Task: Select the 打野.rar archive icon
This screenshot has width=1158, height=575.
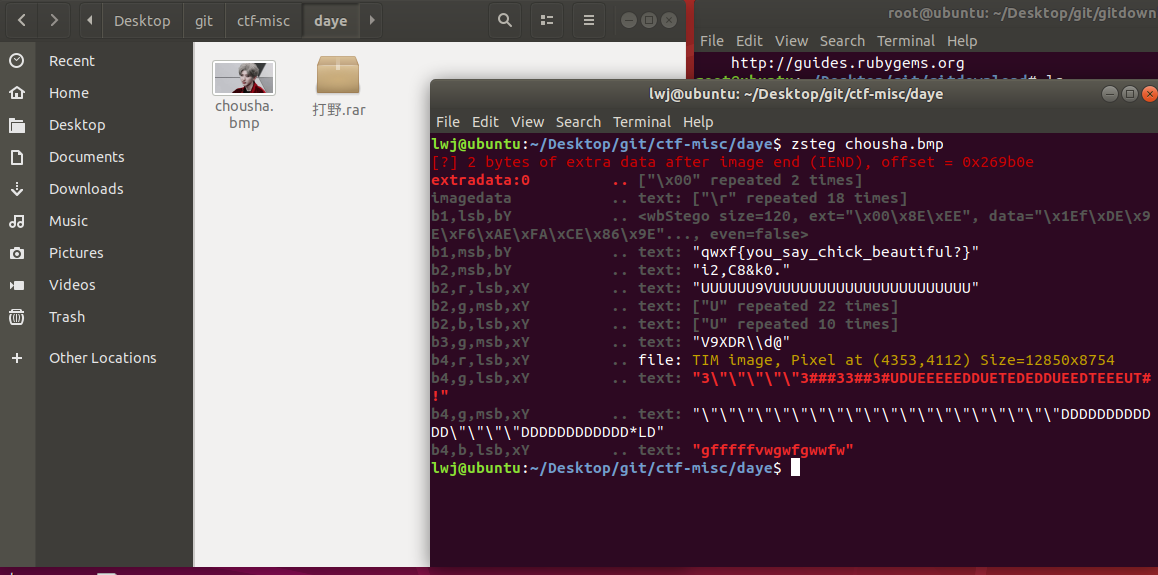Action: [x=338, y=75]
